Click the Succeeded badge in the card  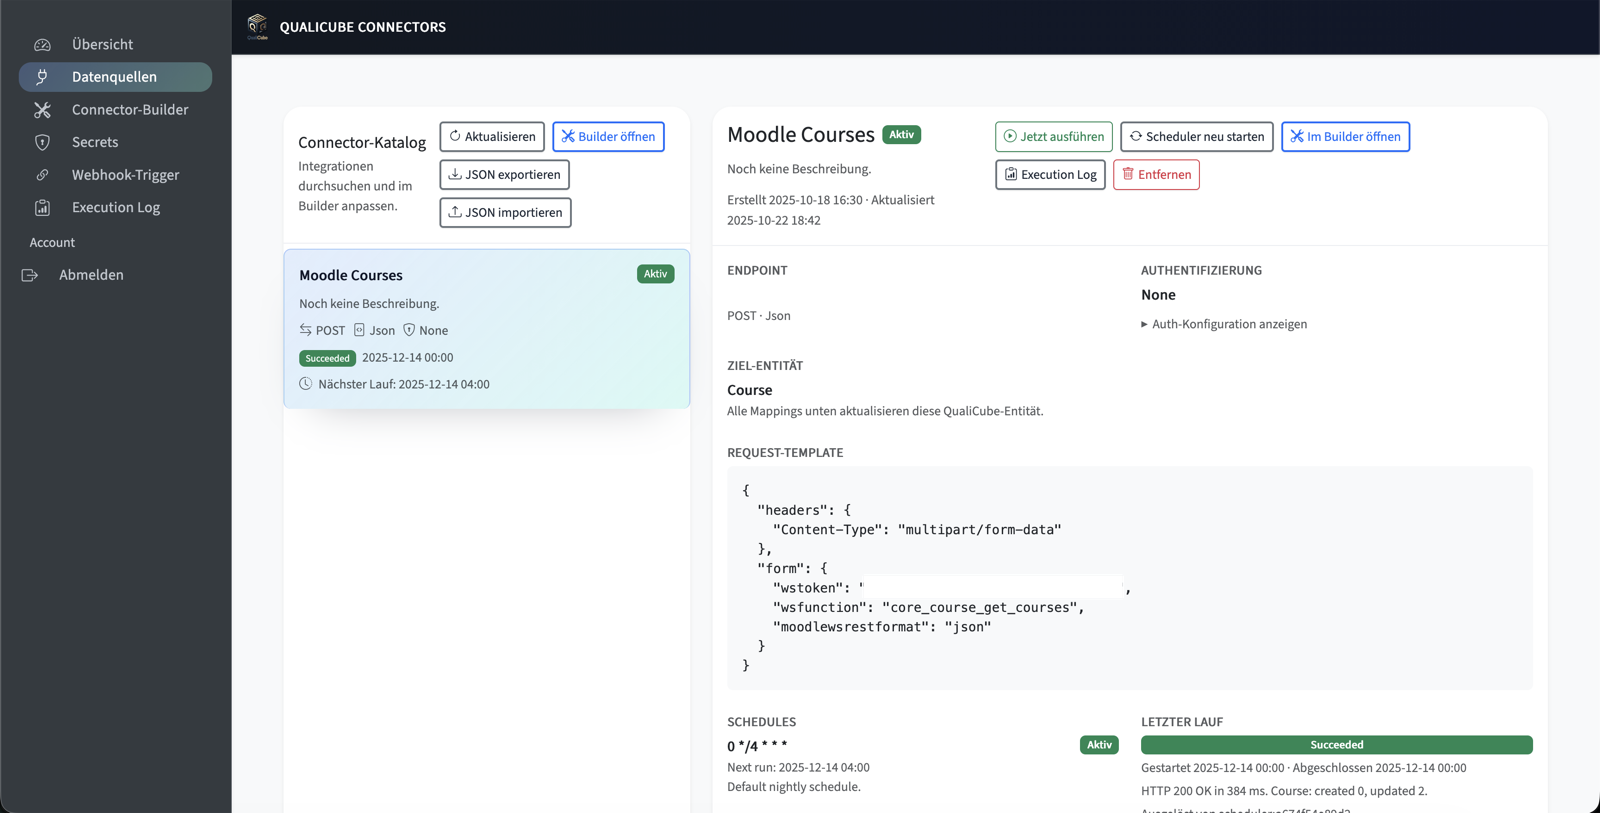pos(327,358)
